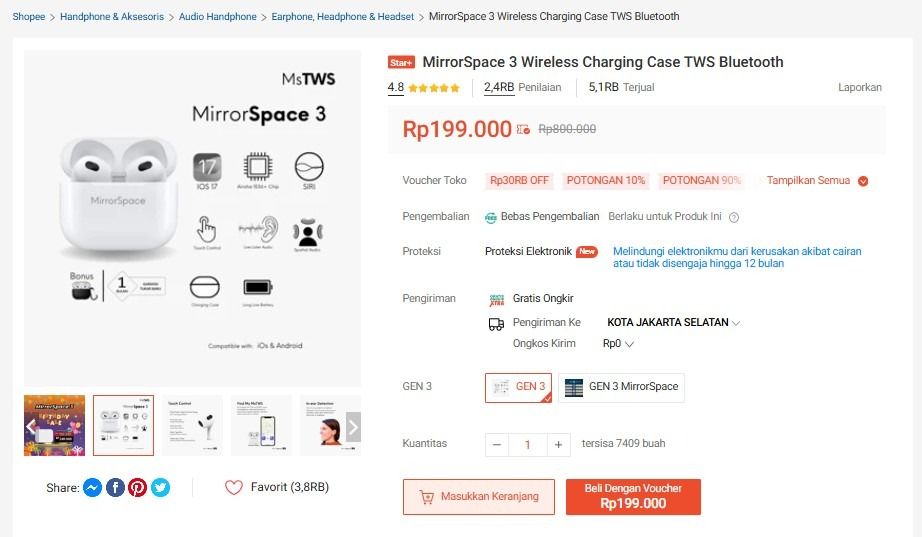Click the help icon beside Berlaku untuk Produk Ini
Viewport: 922px width, 537px height.
pos(734,217)
